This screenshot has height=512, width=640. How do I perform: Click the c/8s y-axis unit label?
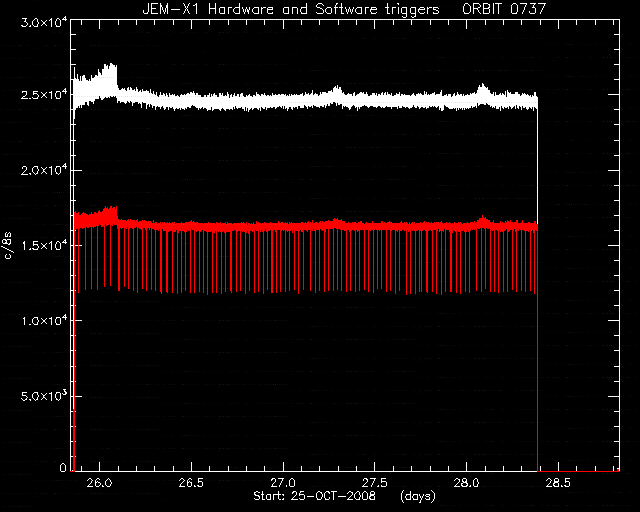7,245
